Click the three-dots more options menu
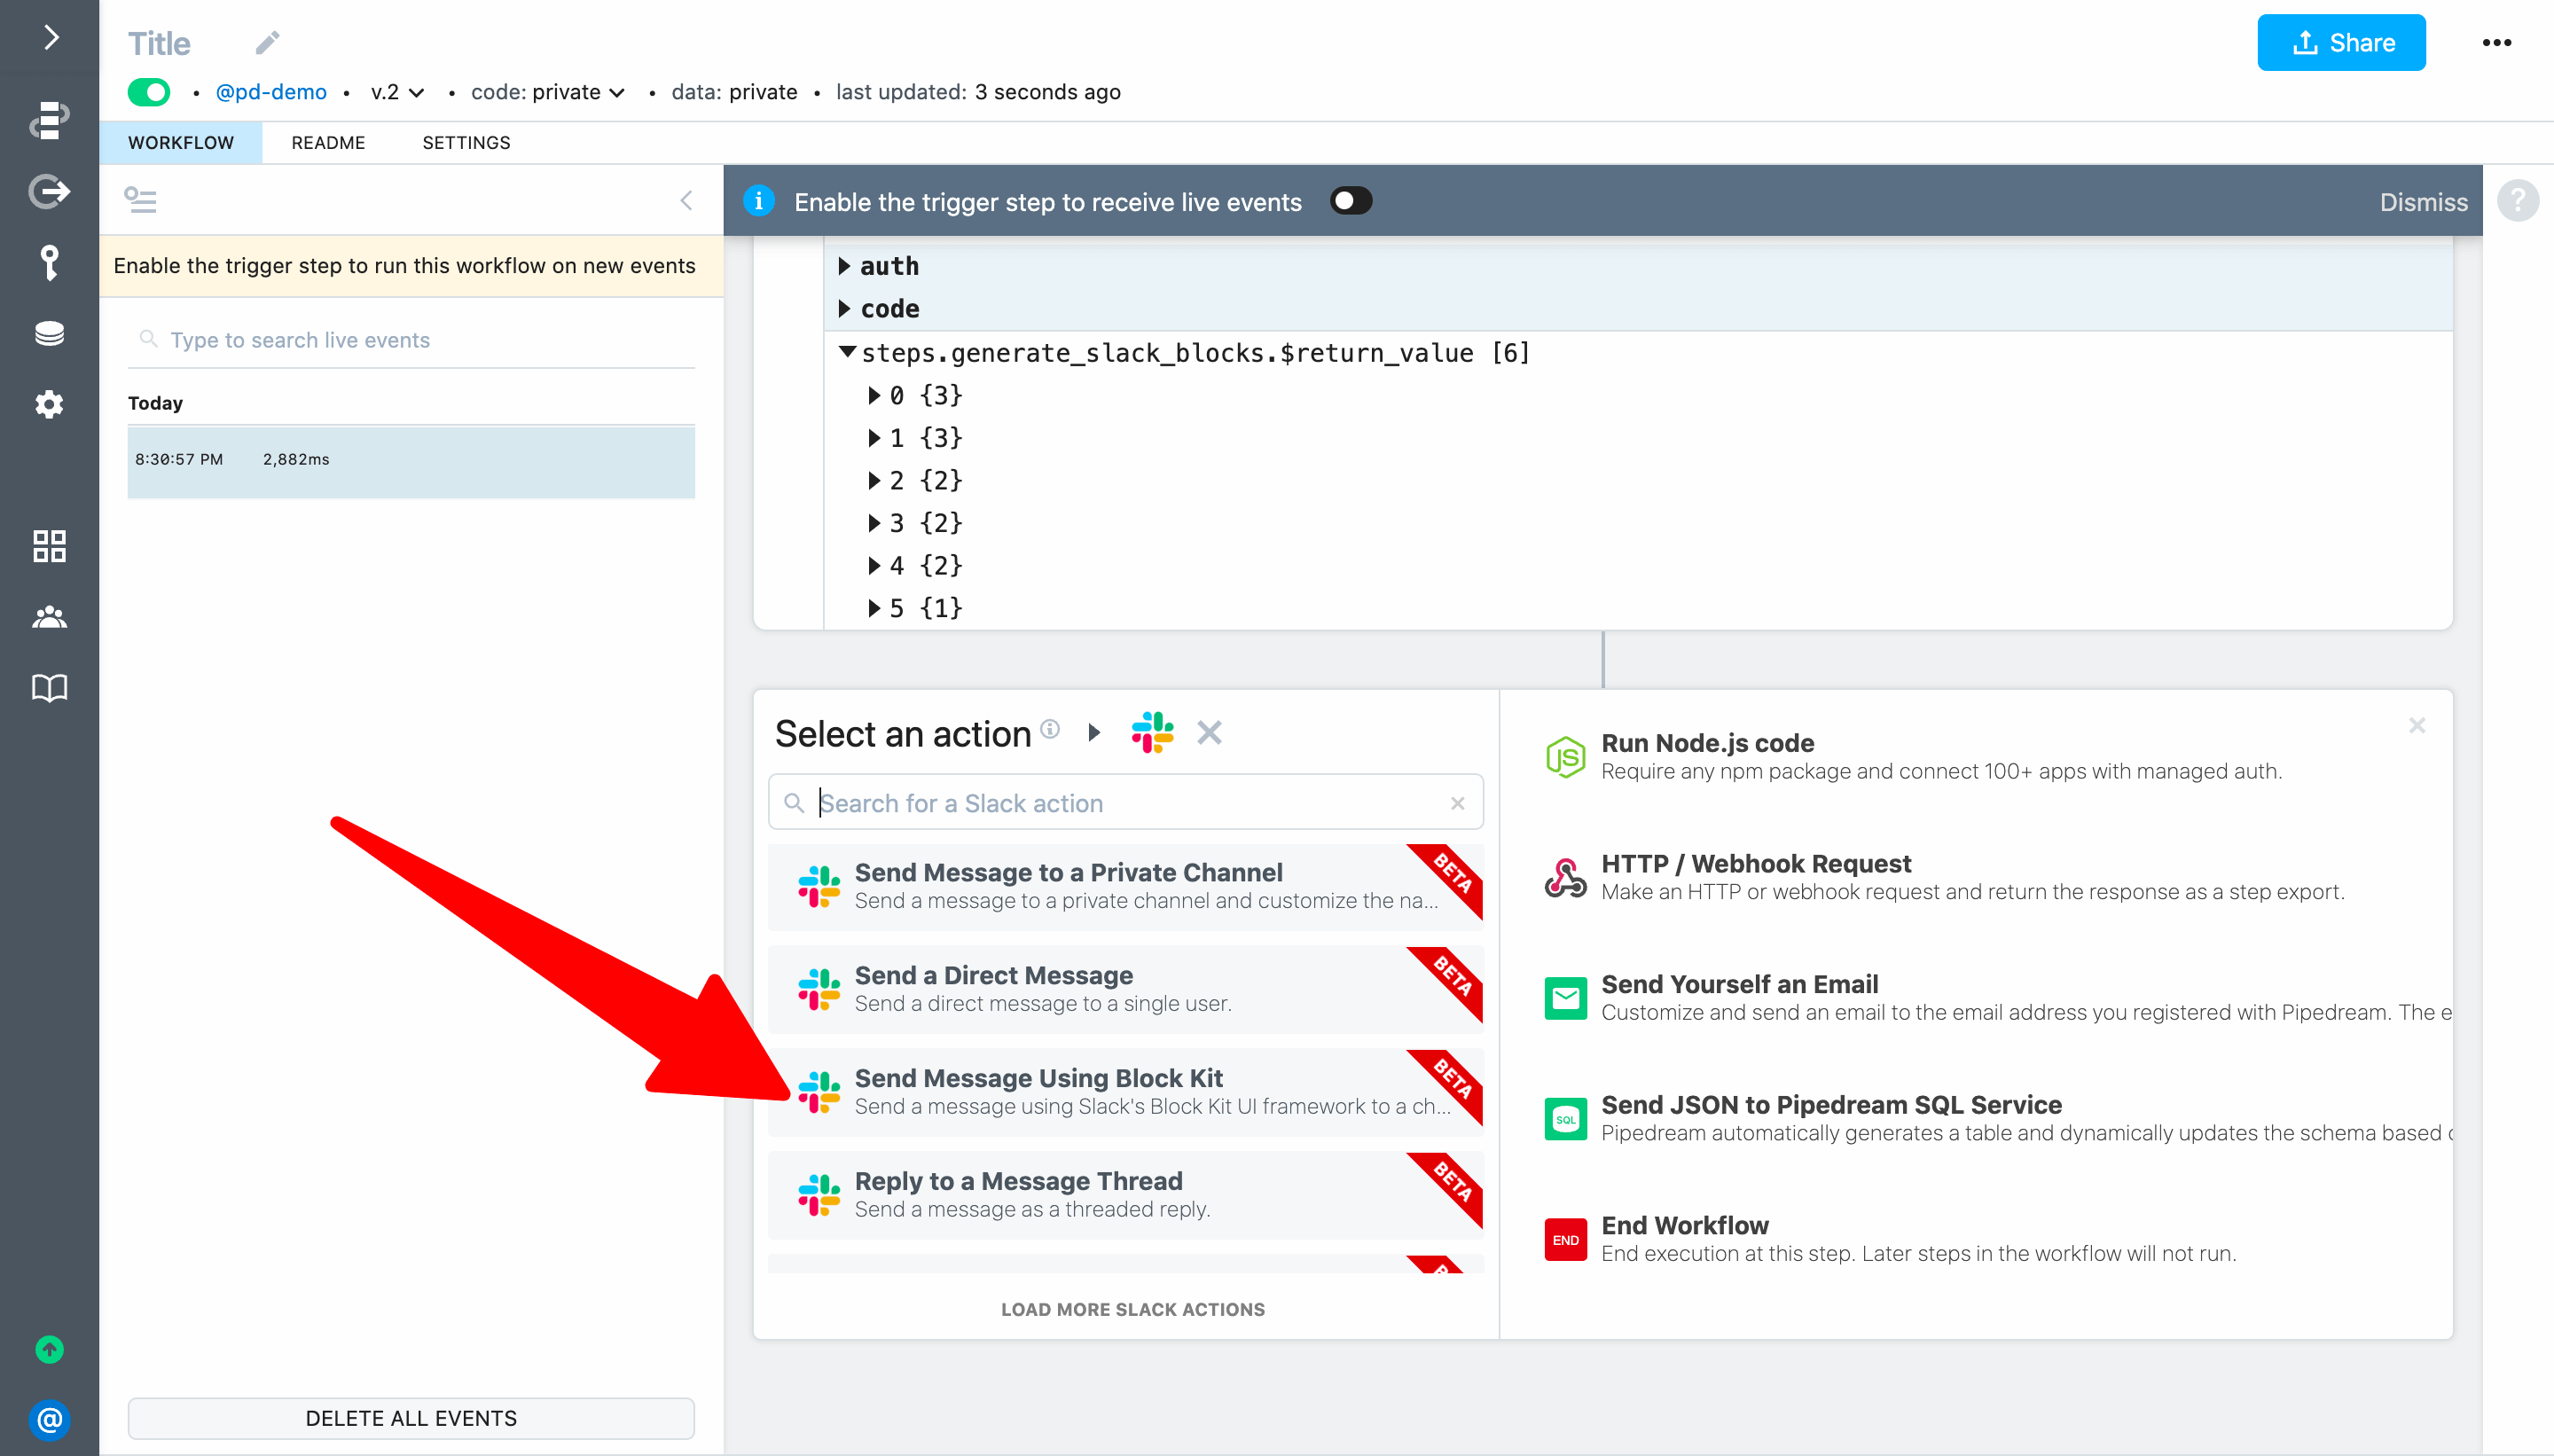The height and width of the screenshot is (1456, 2554). click(2496, 43)
